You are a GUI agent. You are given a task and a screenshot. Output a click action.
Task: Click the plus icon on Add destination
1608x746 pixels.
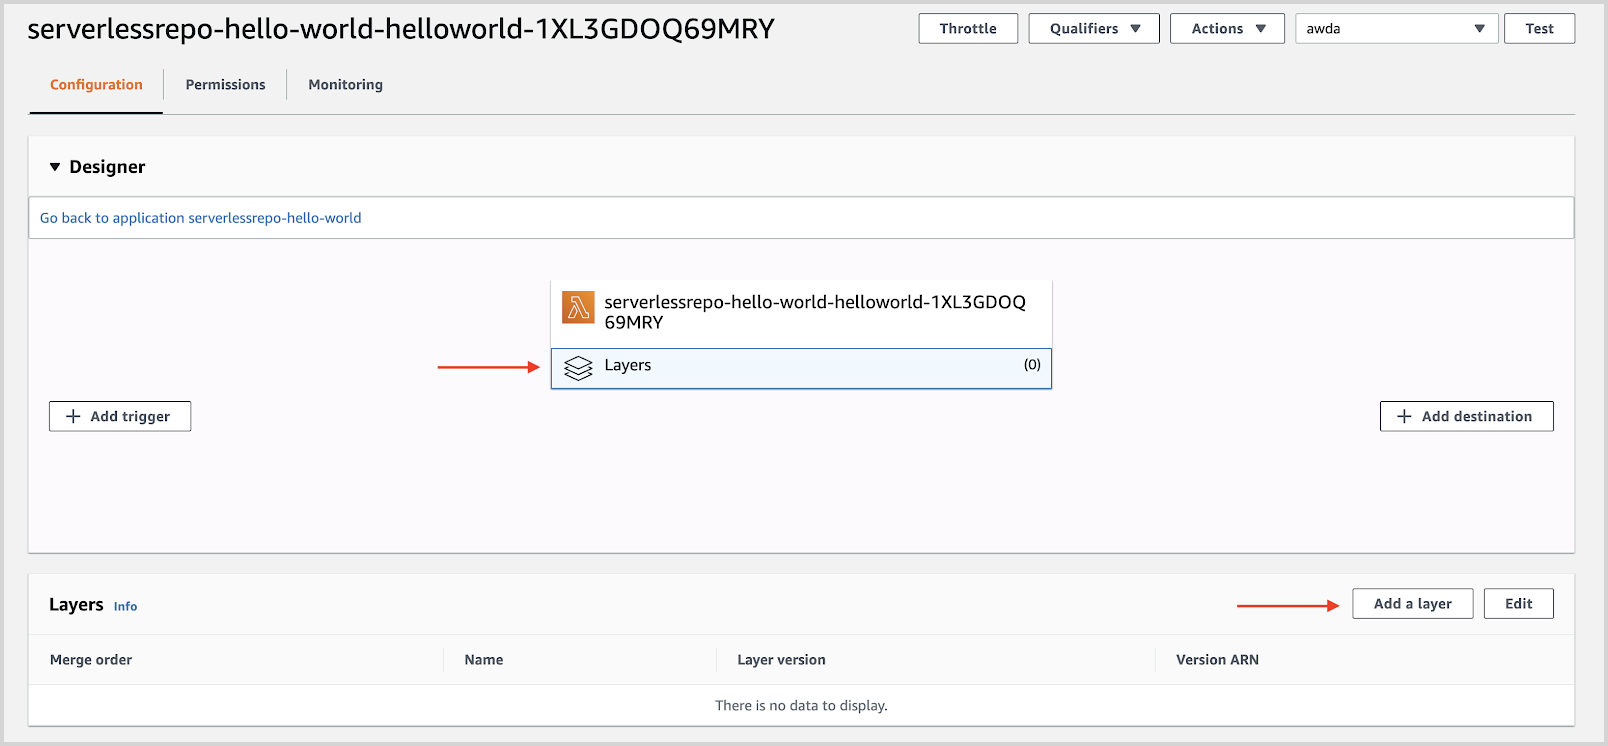click(1404, 416)
